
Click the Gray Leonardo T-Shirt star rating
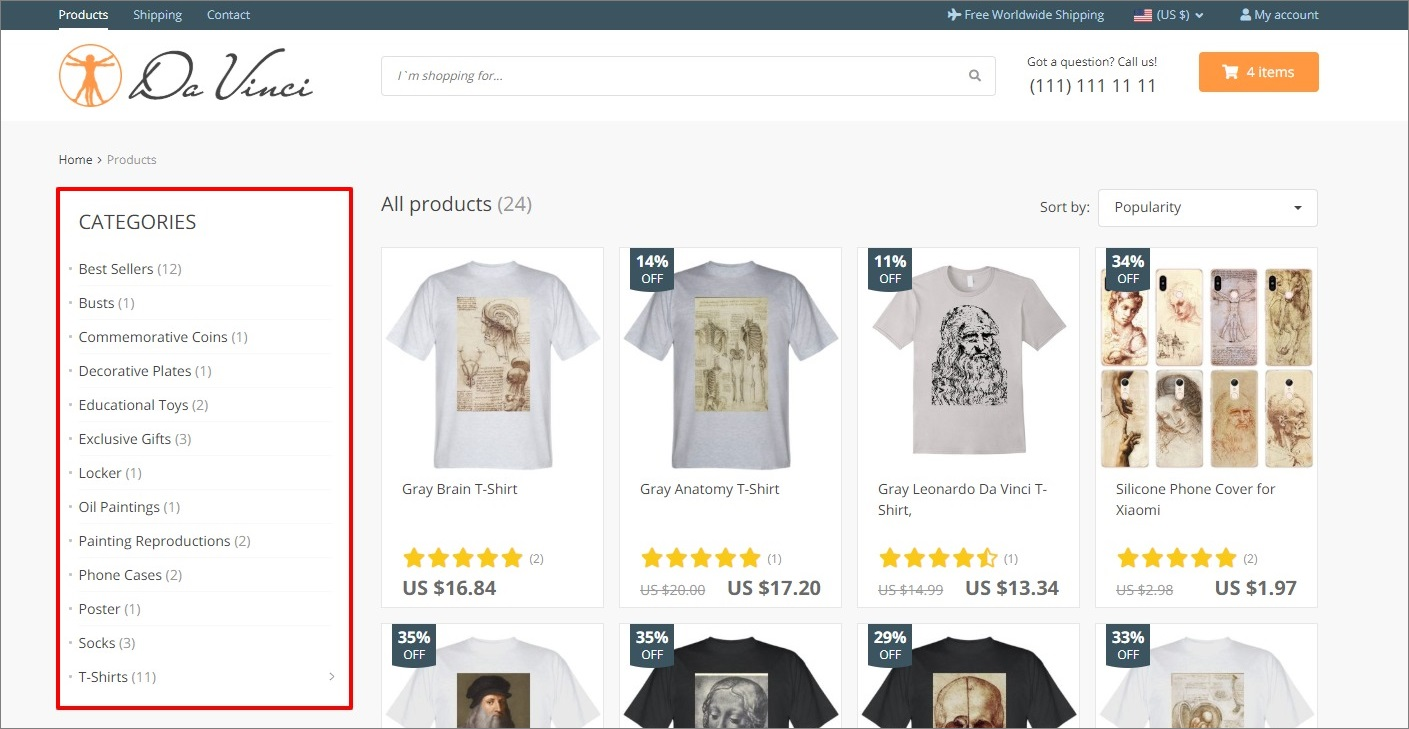939,558
